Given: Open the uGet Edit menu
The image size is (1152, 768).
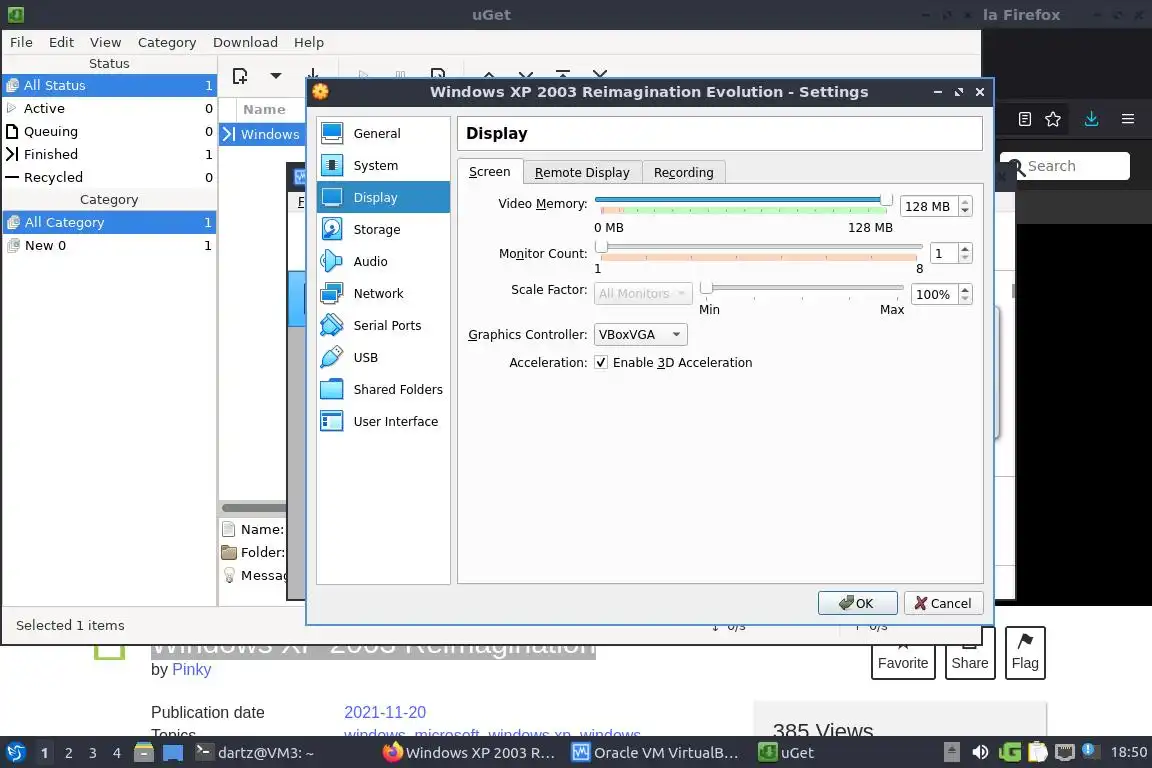Looking at the screenshot, I should (x=61, y=42).
